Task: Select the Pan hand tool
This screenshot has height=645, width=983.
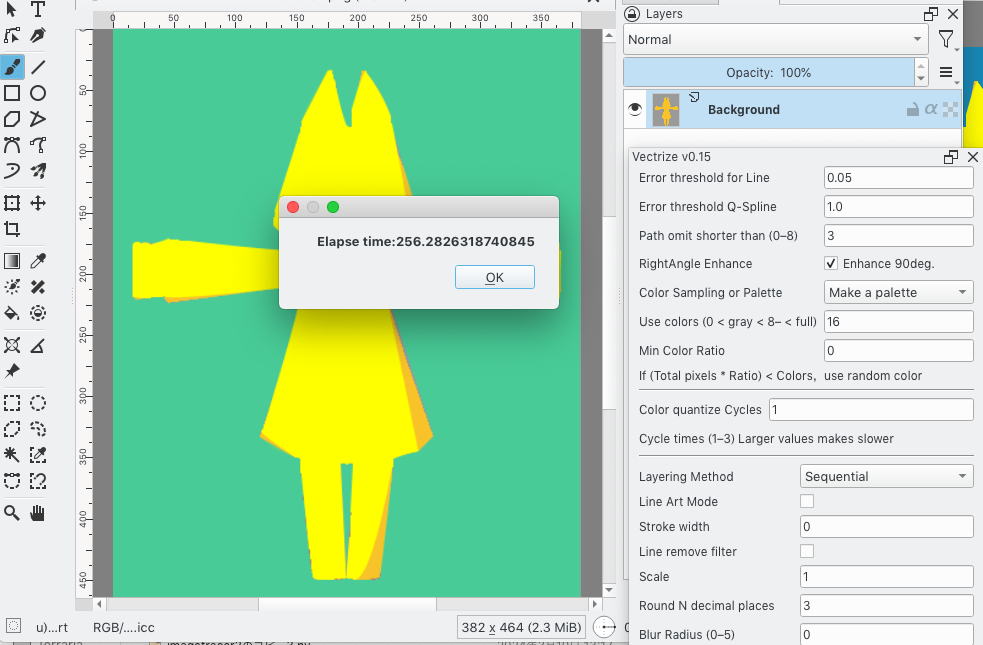Action: click(x=38, y=513)
